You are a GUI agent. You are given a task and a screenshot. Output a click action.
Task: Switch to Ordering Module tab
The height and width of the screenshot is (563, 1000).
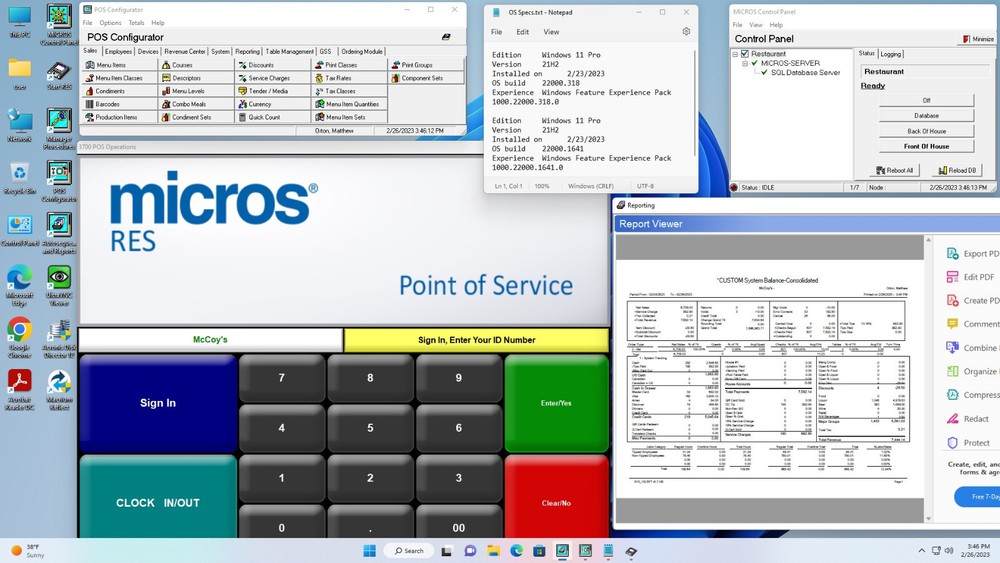coord(362,52)
